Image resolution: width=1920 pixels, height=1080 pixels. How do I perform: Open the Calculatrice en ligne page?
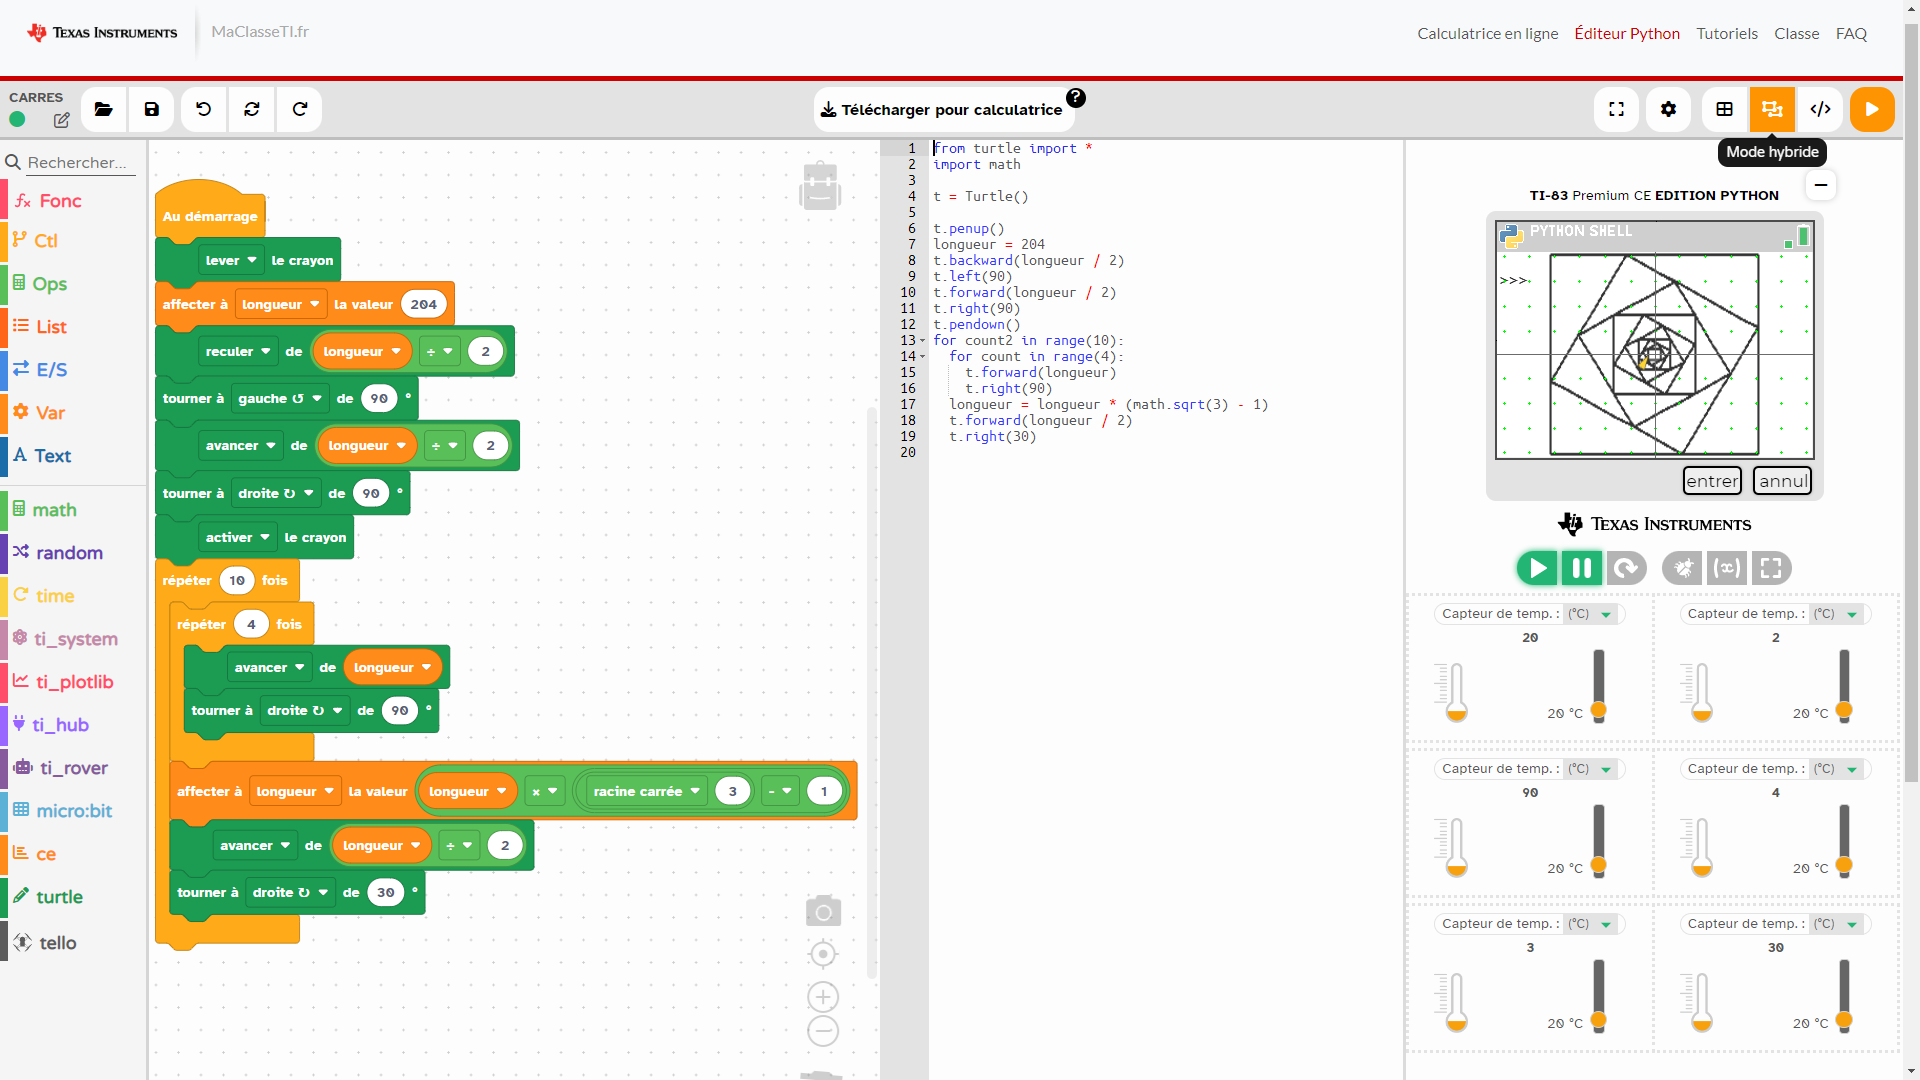point(1487,34)
